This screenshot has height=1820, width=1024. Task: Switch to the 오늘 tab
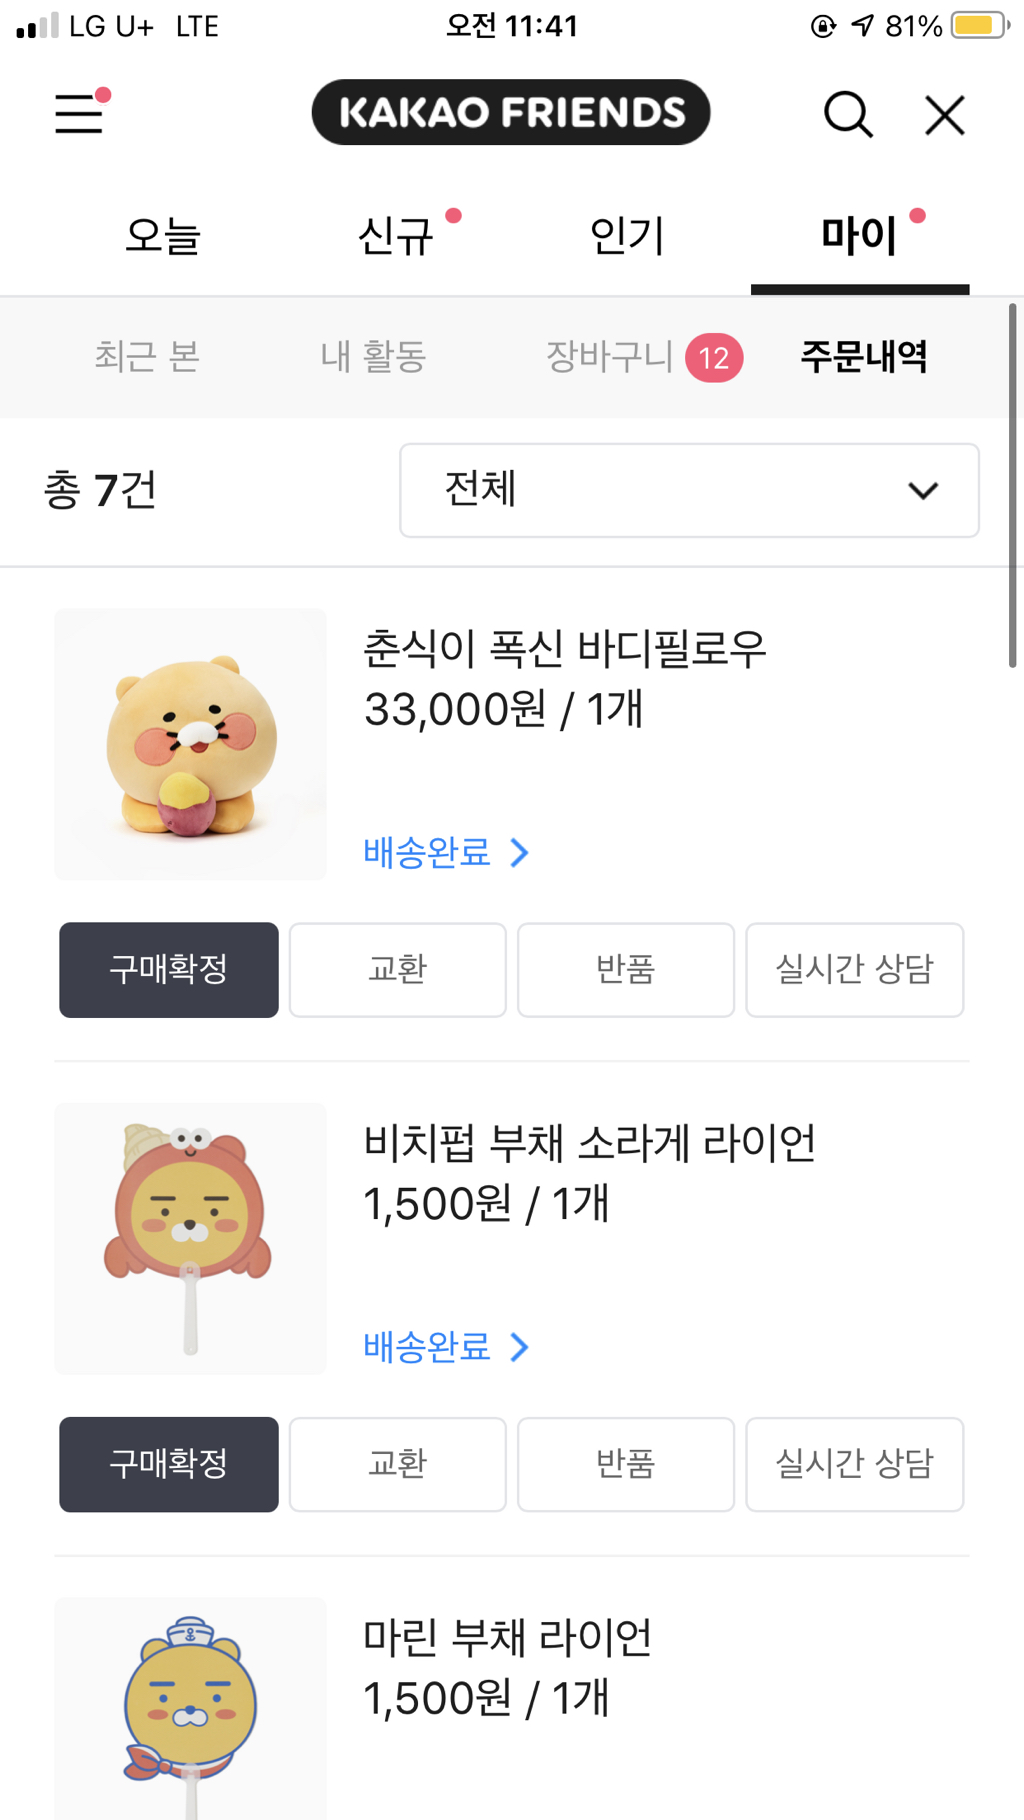click(x=162, y=236)
